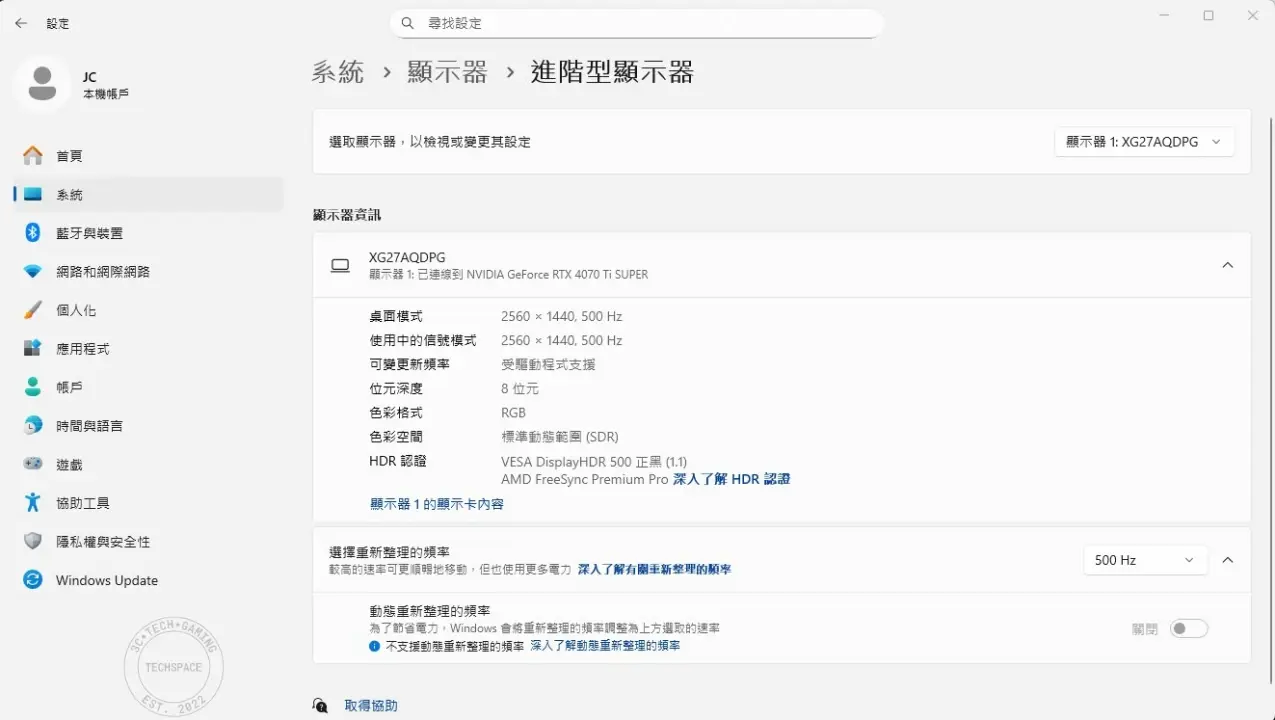Click the 取得協助 help icon
This screenshot has height=720, width=1275.
click(x=321, y=706)
